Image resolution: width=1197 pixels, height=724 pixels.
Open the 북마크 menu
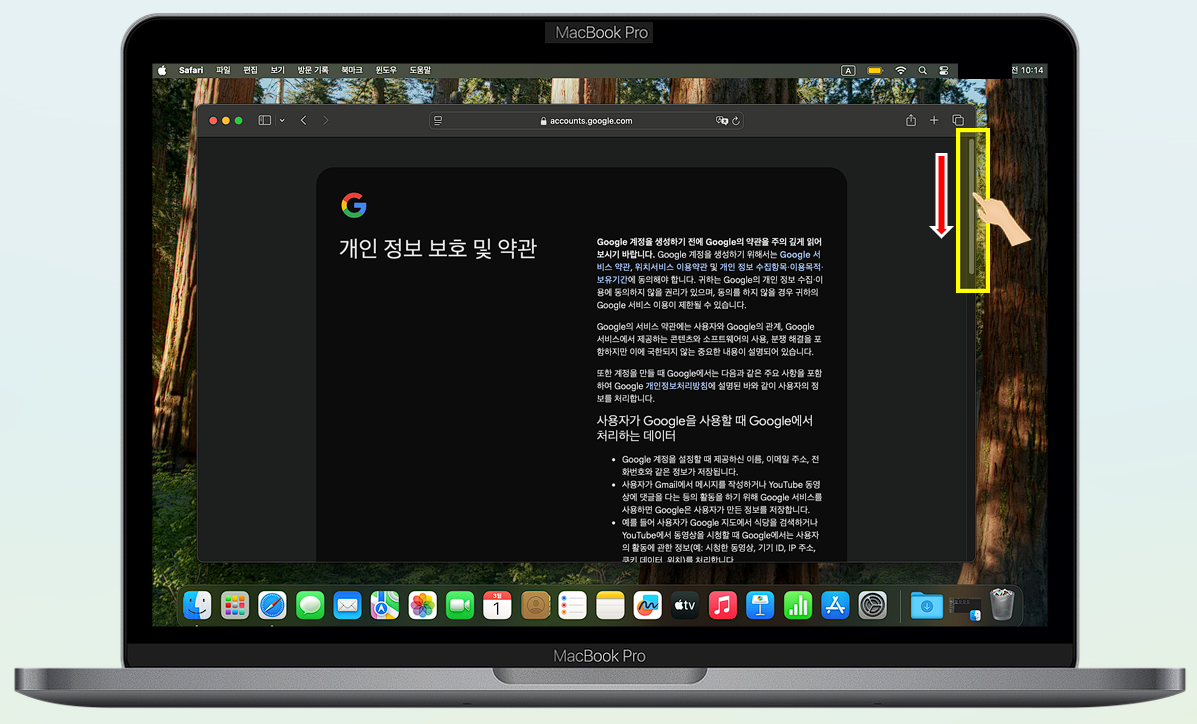click(352, 70)
